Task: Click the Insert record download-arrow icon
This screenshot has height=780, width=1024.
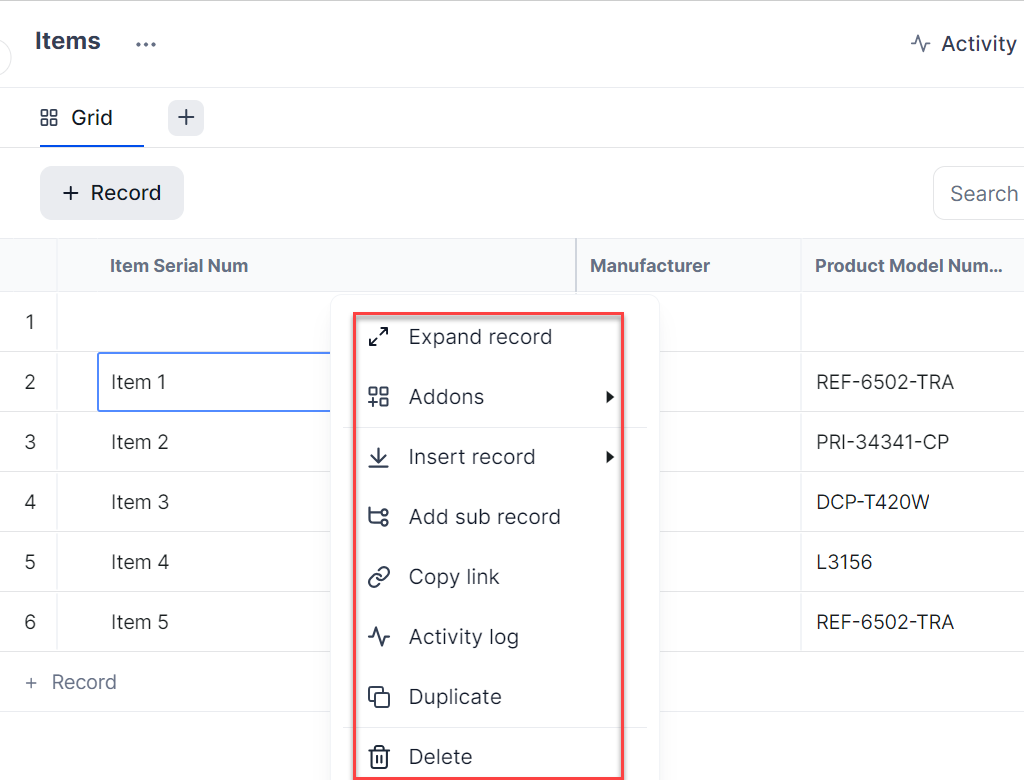Action: coord(379,457)
